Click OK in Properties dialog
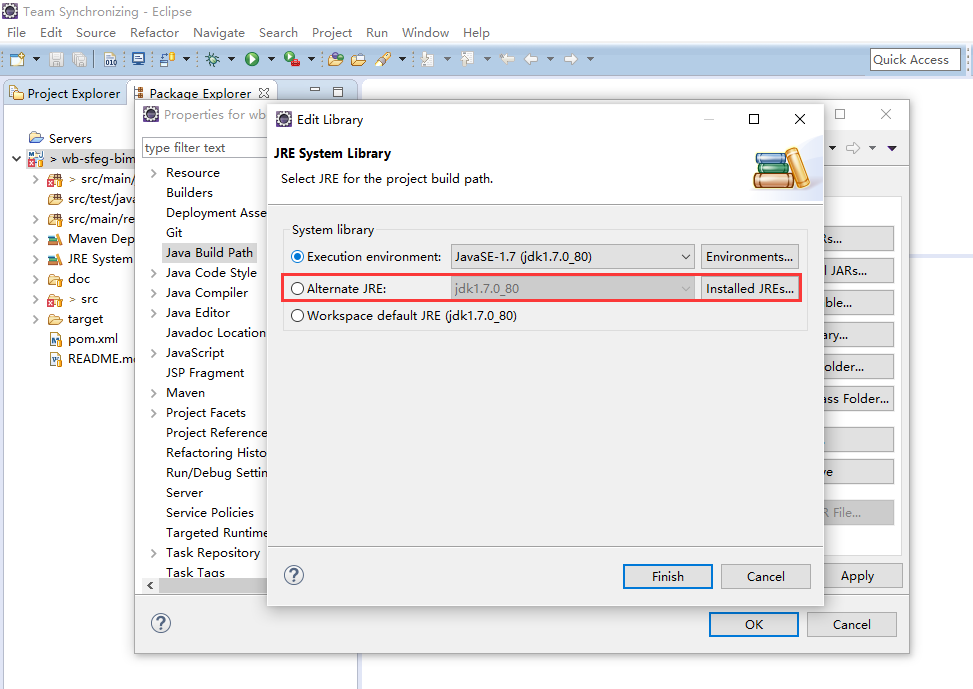 point(754,624)
